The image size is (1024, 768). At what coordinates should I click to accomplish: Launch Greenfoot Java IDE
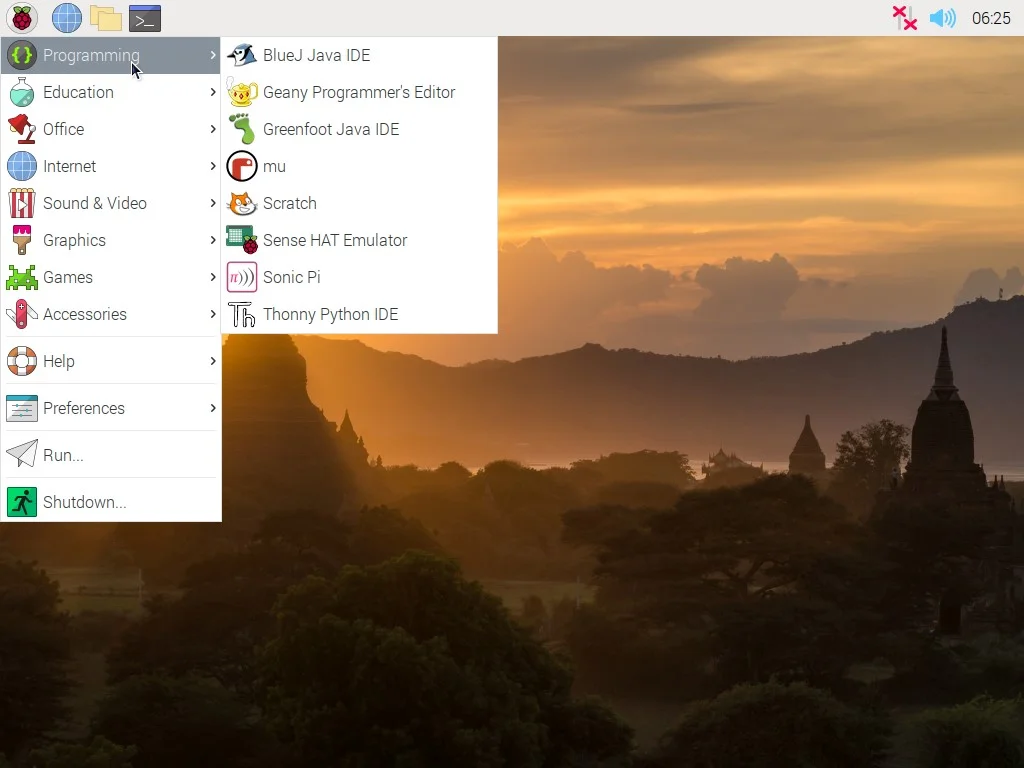click(x=359, y=129)
